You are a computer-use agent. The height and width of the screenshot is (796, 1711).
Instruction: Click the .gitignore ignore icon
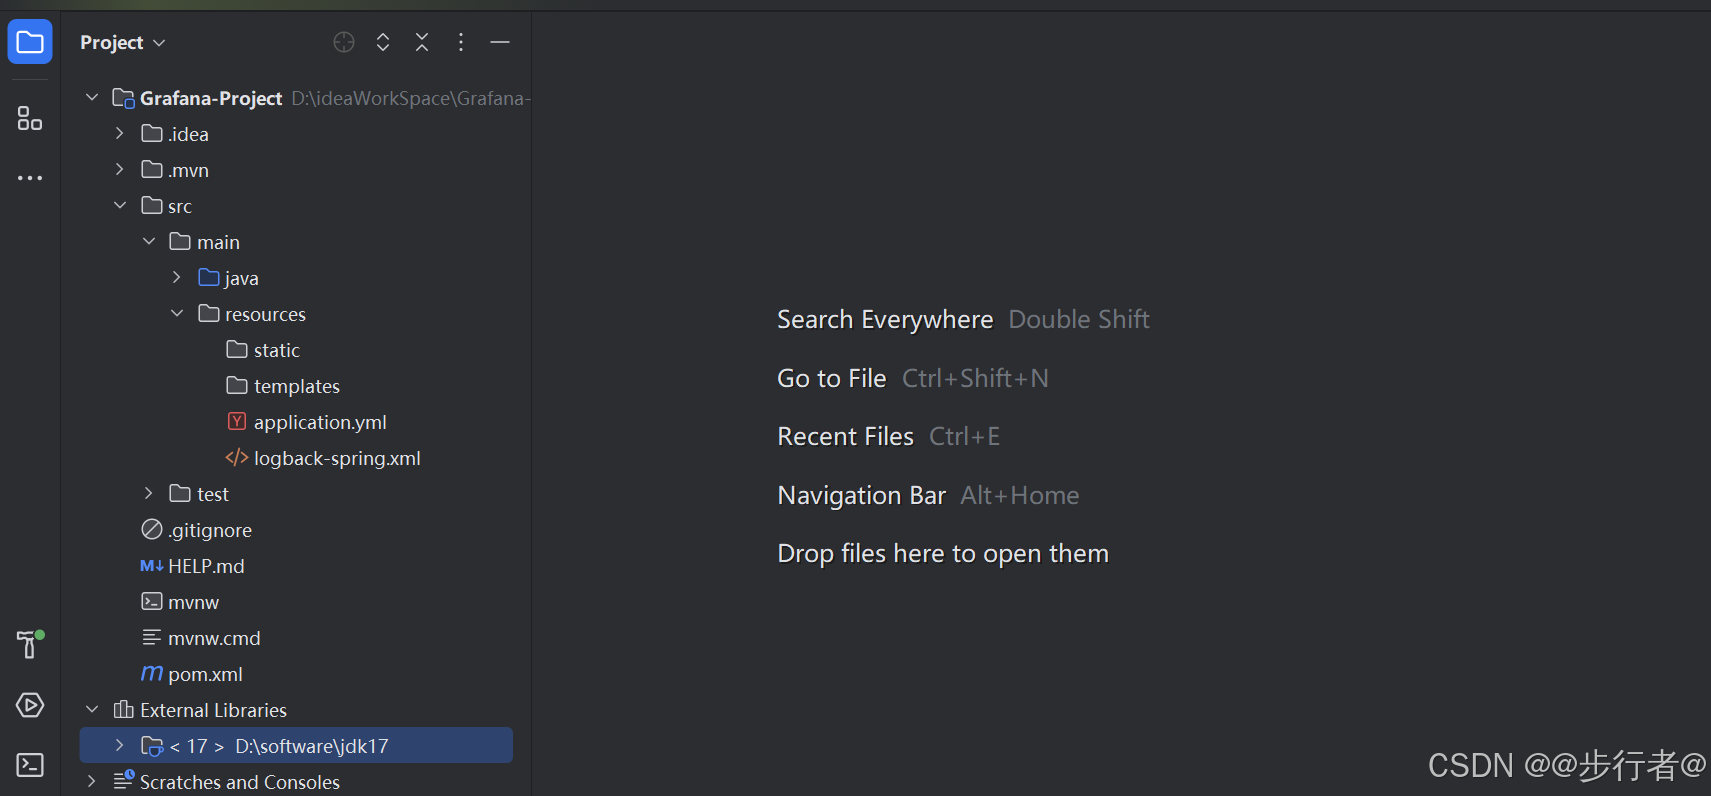[x=152, y=529]
